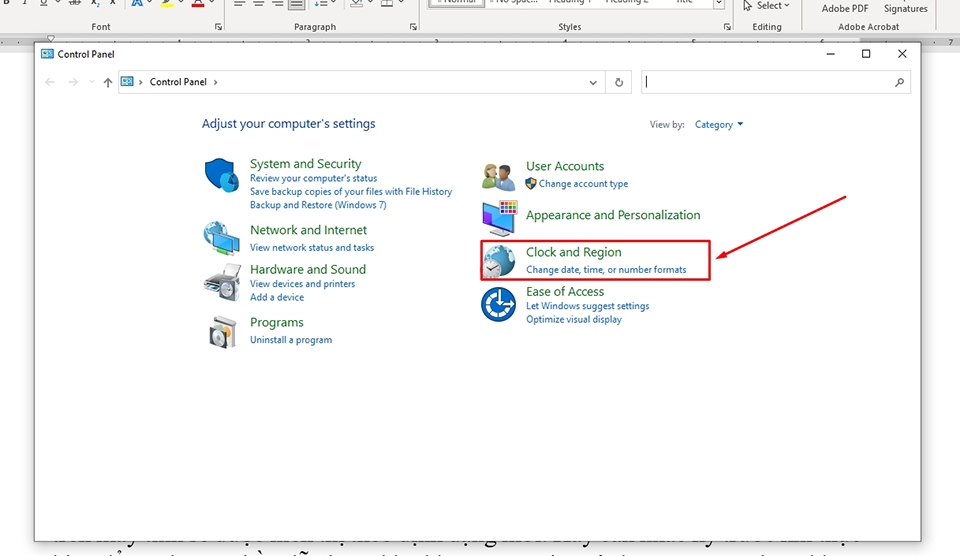The height and width of the screenshot is (556, 960).
Task: Open View network status and tasks link
Action: coord(312,247)
